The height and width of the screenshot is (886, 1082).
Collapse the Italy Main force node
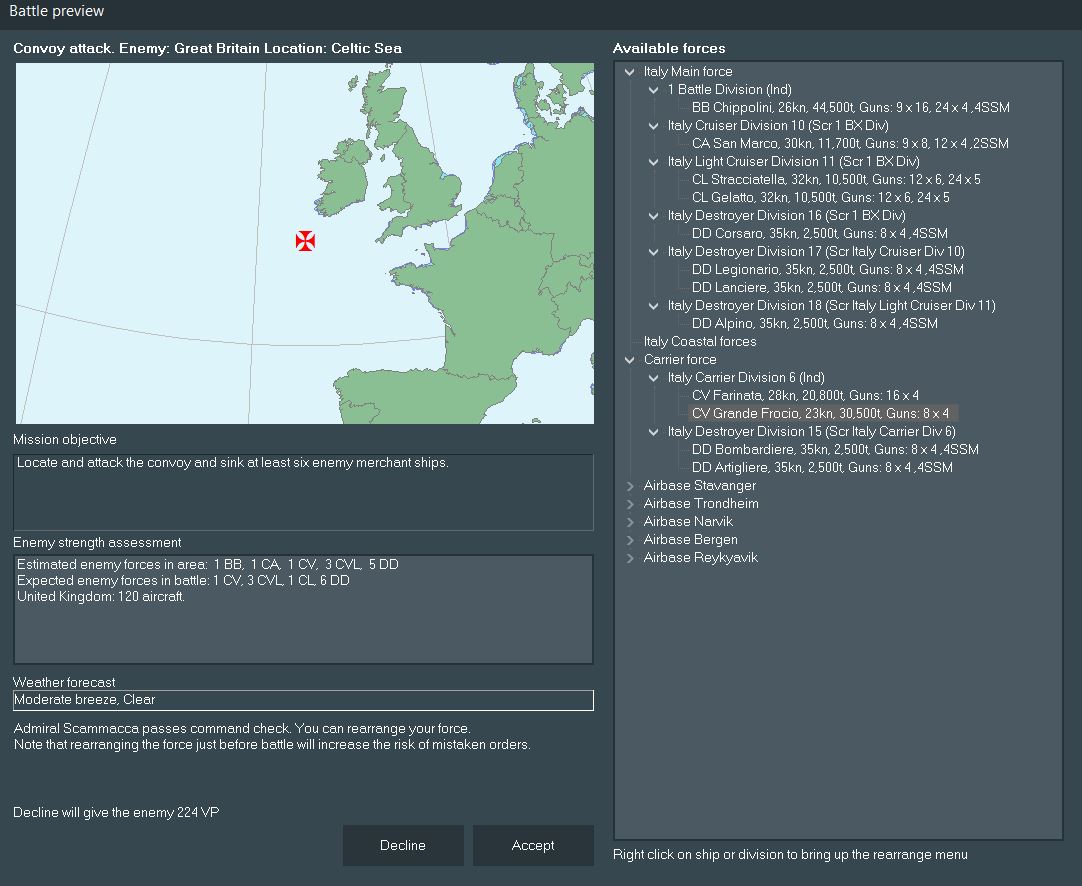tap(629, 72)
